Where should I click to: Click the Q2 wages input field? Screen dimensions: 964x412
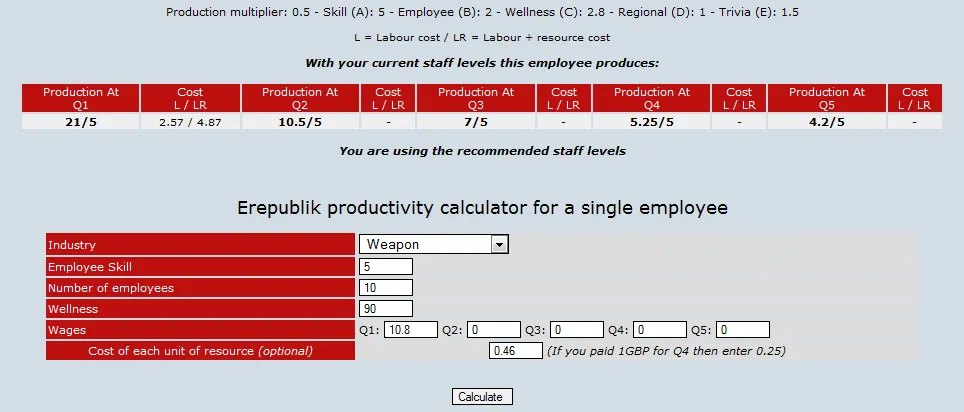[494, 330]
